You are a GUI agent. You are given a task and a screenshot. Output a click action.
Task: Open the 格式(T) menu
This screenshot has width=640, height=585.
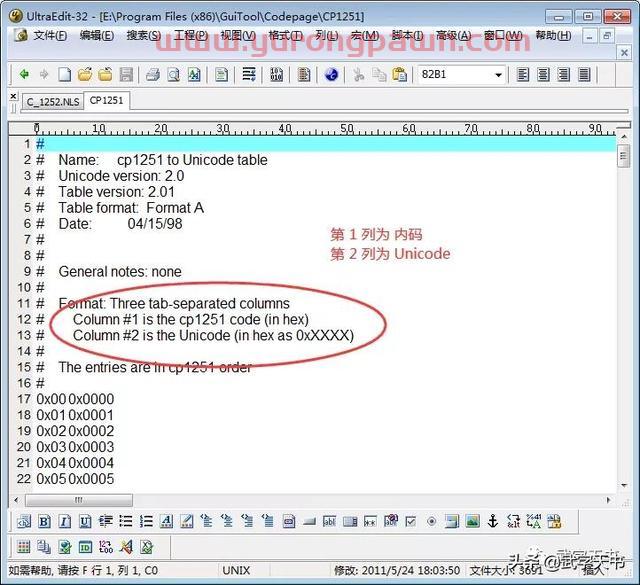coord(286,36)
